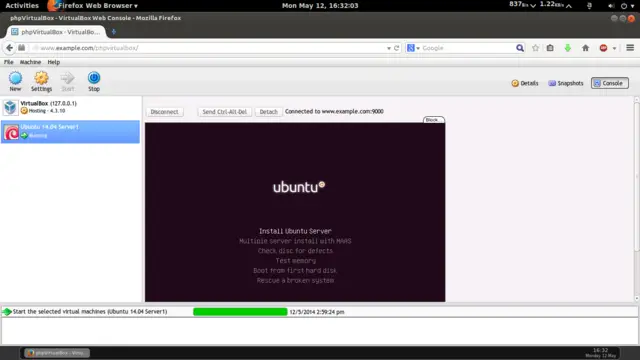Screen dimensions: 640x360
Task: Click the phpVirtualBox taskbar window button
Action: pos(57,353)
